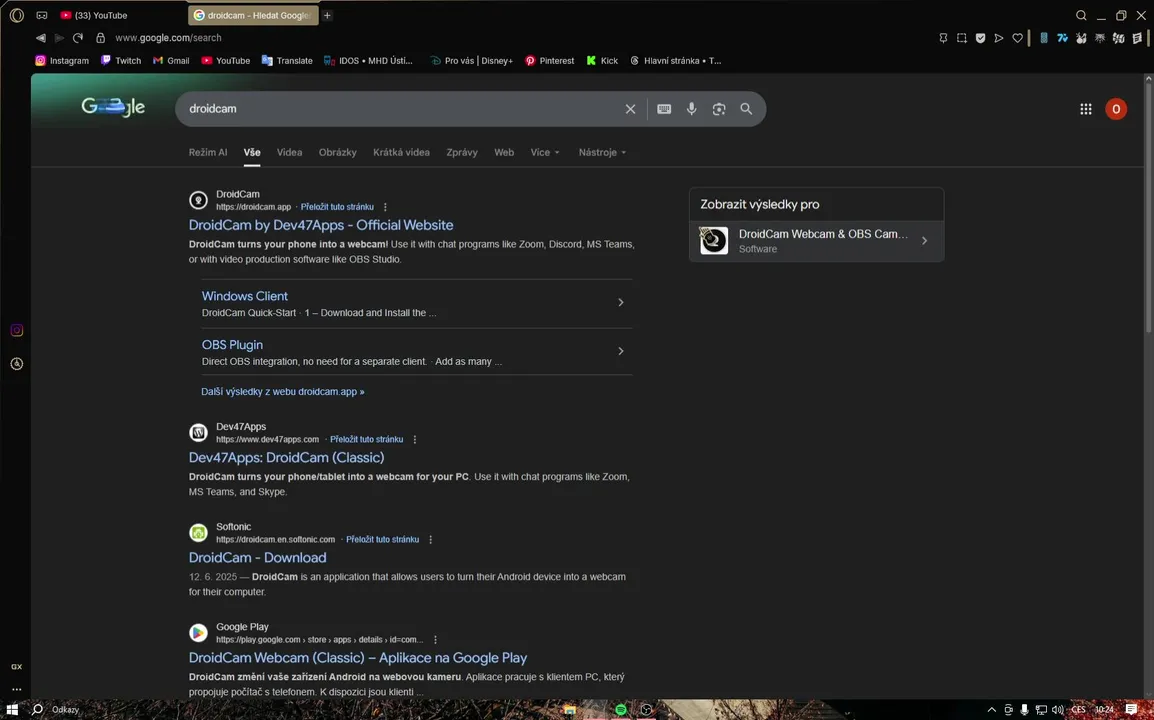Expand the Nástroje dropdown
This screenshot has height=720, width=1154.
[x=602, y=152]
